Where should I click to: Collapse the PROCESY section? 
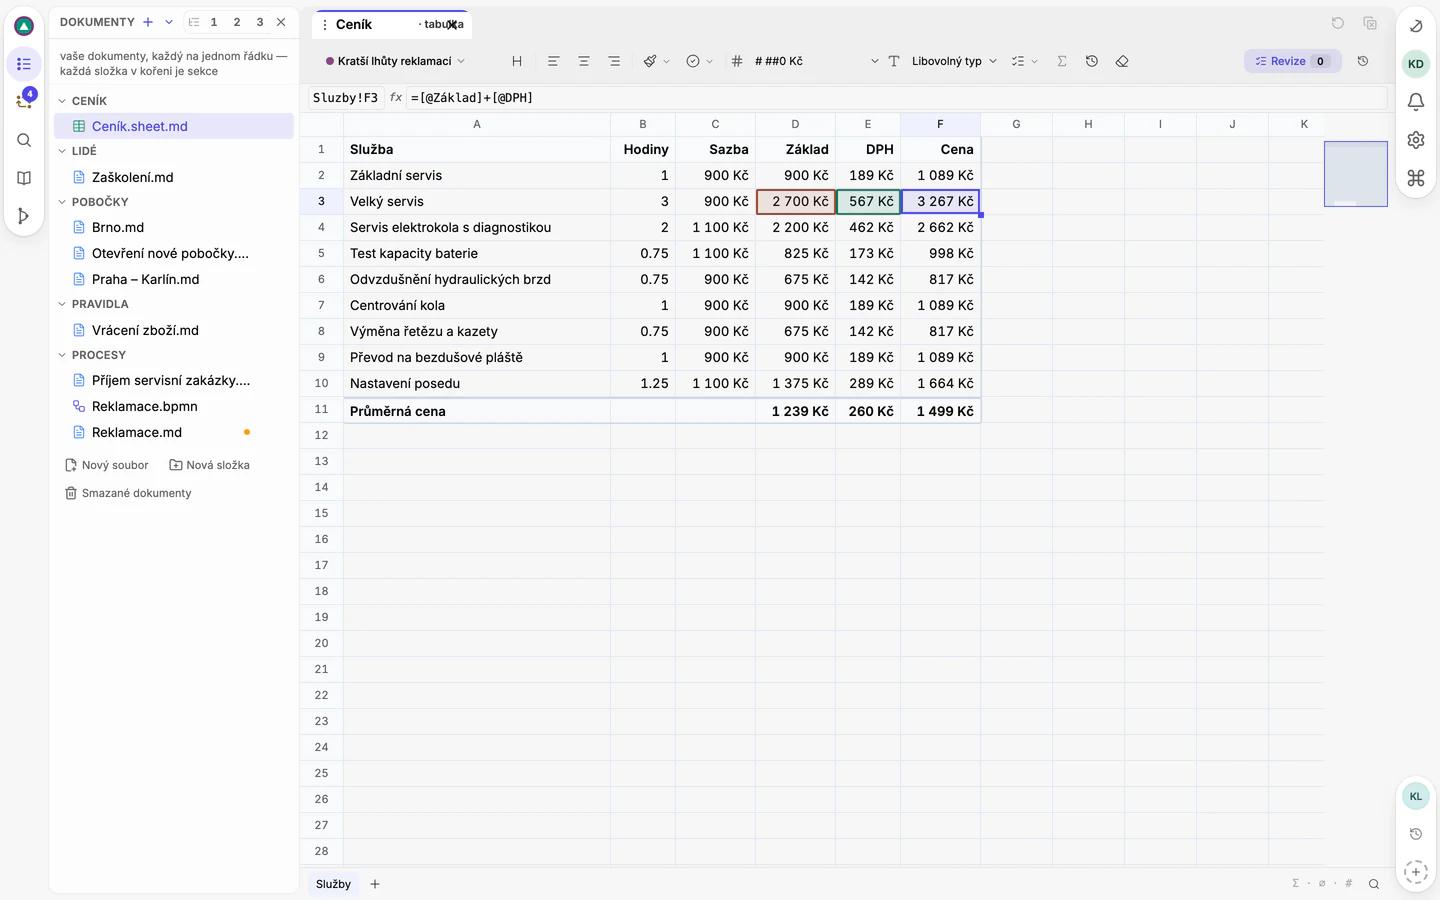(x=62, y=355)
